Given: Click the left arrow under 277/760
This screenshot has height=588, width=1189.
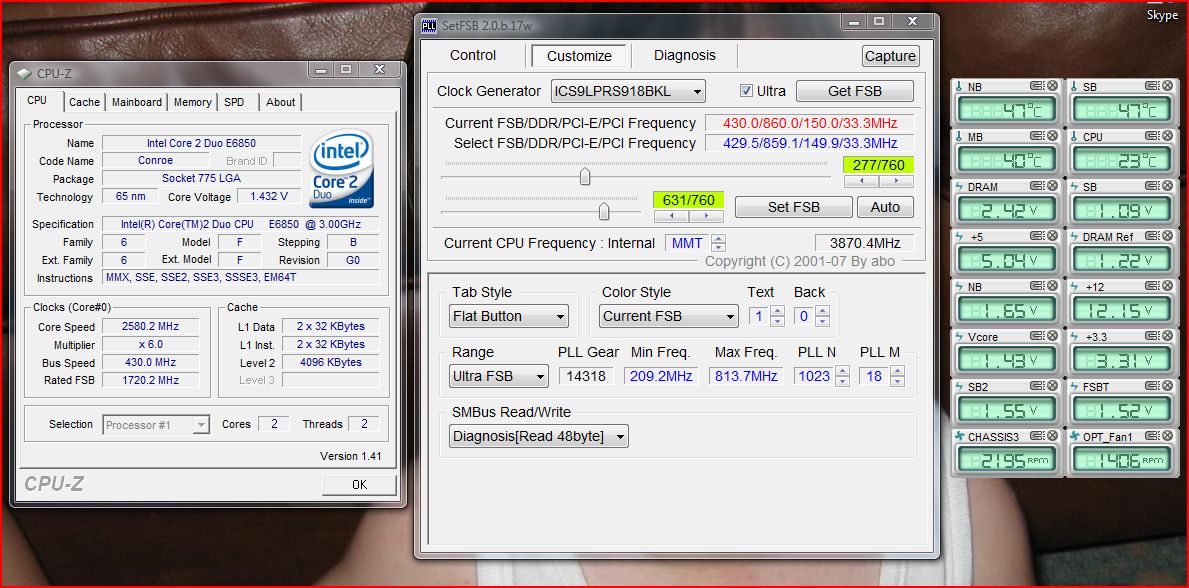Looking at the screenshot, I should [861, 181].
